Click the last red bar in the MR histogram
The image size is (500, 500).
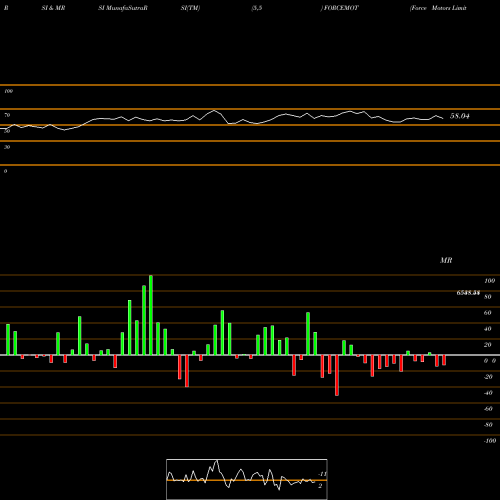(444, 360)
